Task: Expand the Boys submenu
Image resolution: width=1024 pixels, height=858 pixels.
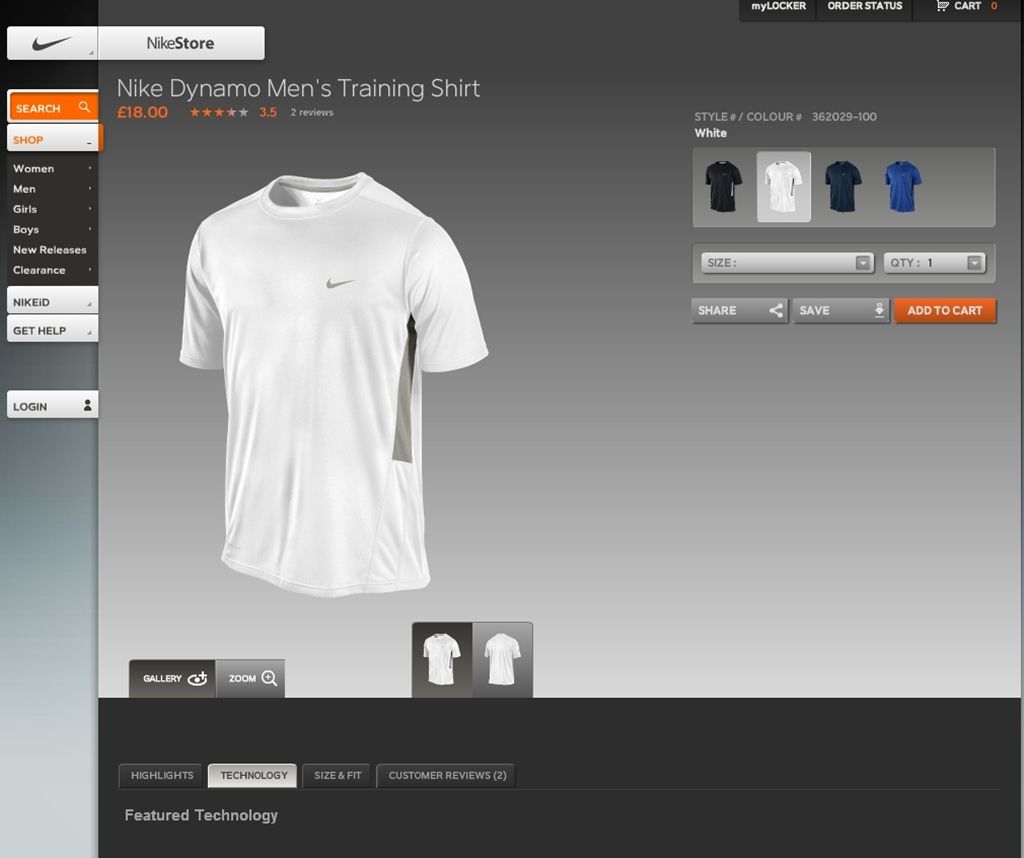Action: (x=52, y=229)
